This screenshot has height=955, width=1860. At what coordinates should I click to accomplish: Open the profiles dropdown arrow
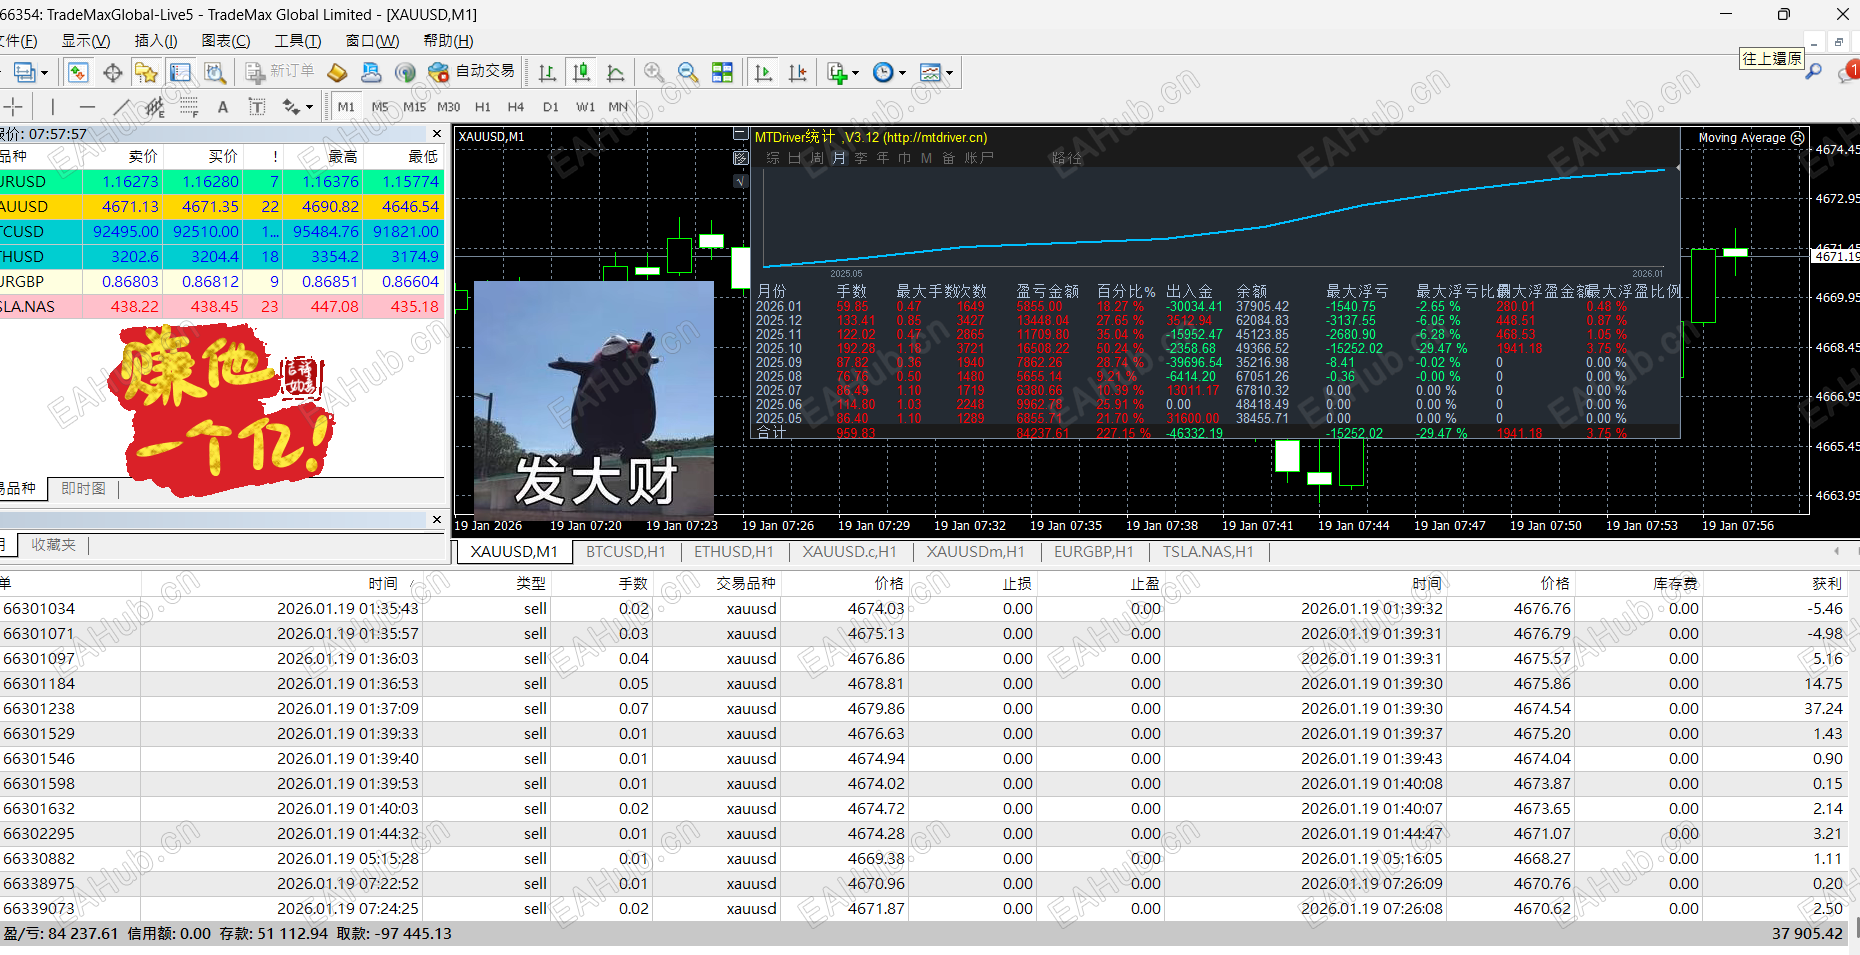pyautogui.click(x=44, y=73)
